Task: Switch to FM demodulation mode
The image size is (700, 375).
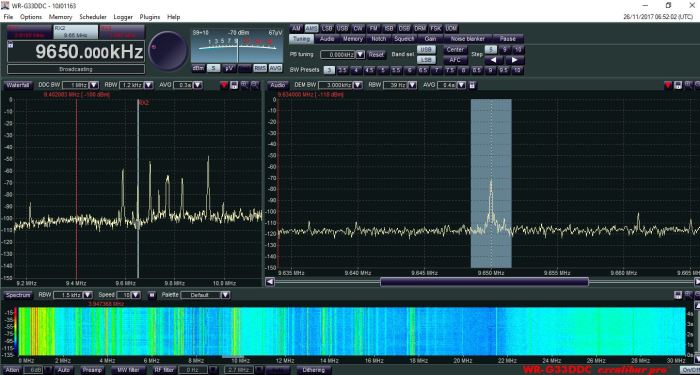Action: 373,28
